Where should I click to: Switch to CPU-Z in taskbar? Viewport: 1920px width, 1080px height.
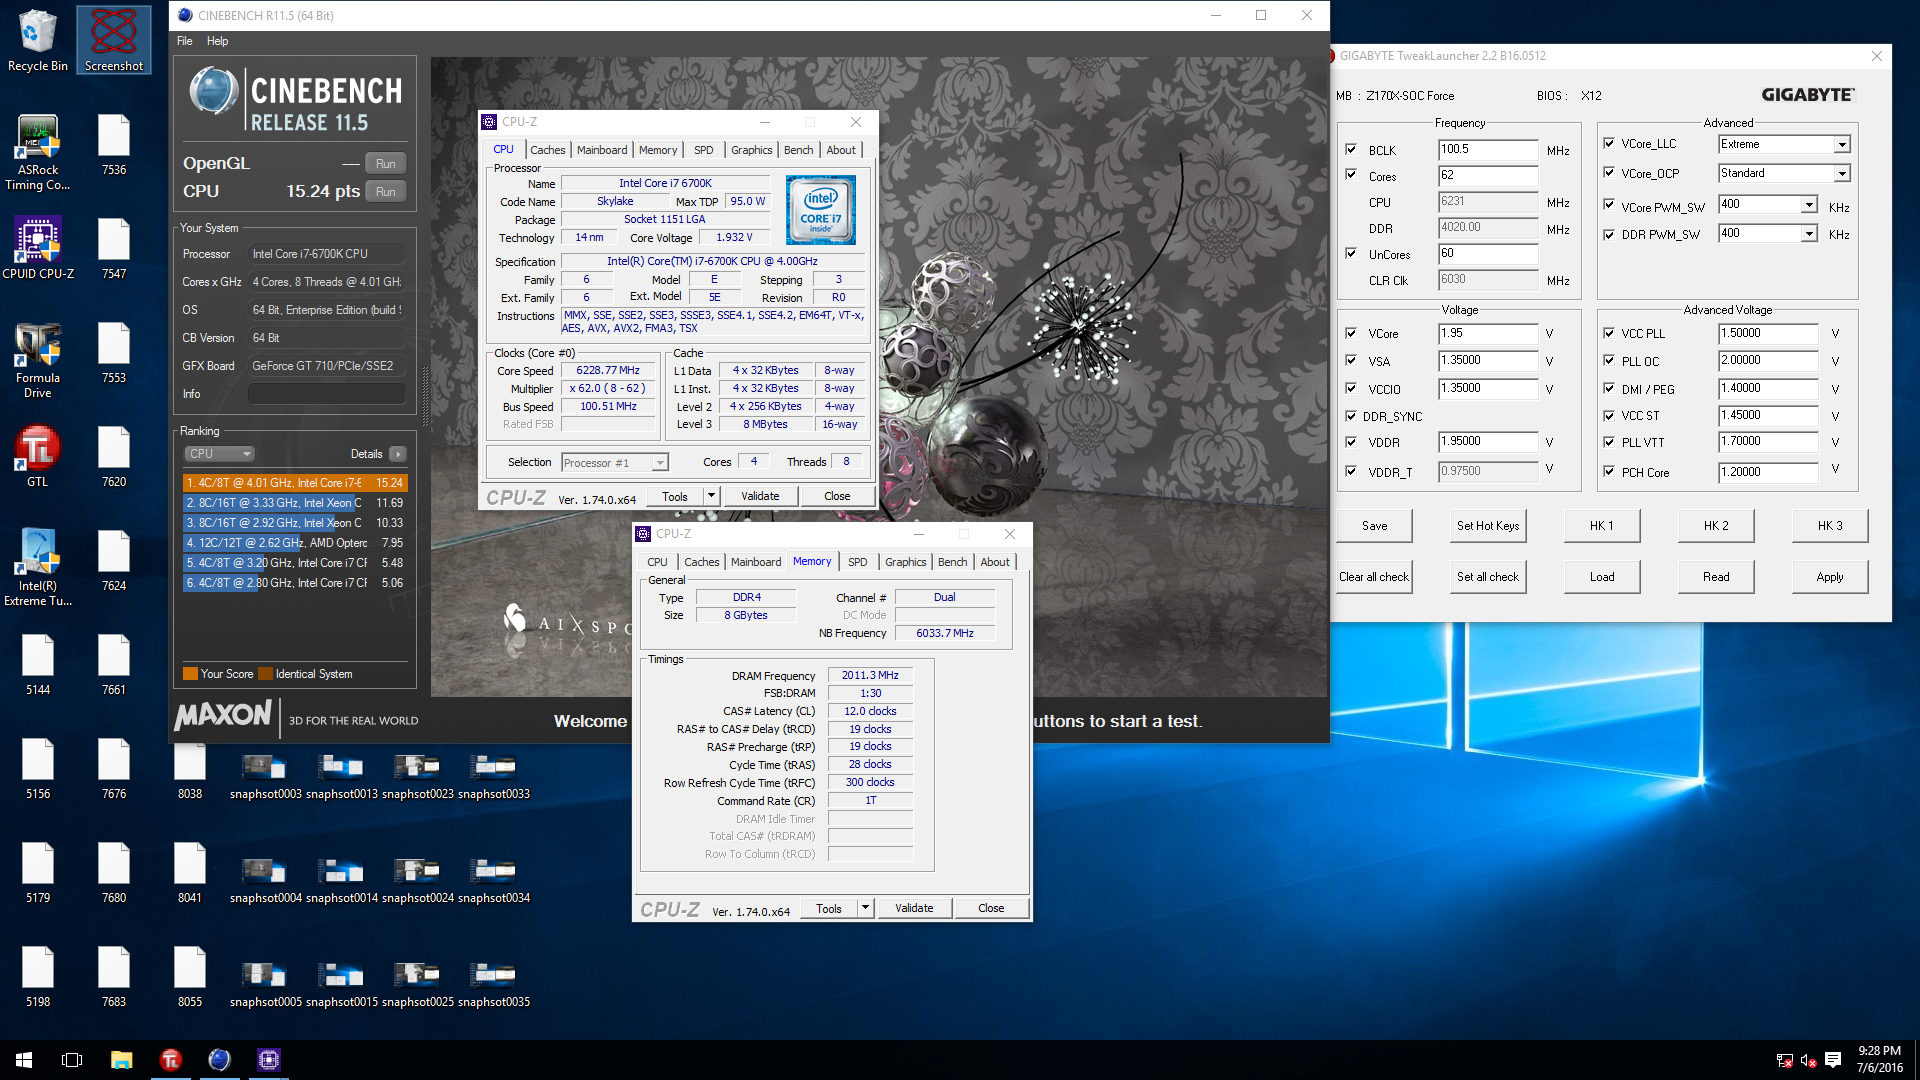coord(268,1060)
